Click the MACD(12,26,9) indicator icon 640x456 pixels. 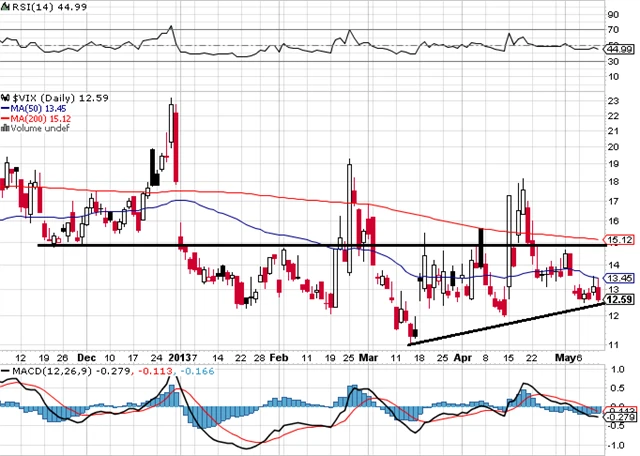pyautogui.click(x=5, y=371)
